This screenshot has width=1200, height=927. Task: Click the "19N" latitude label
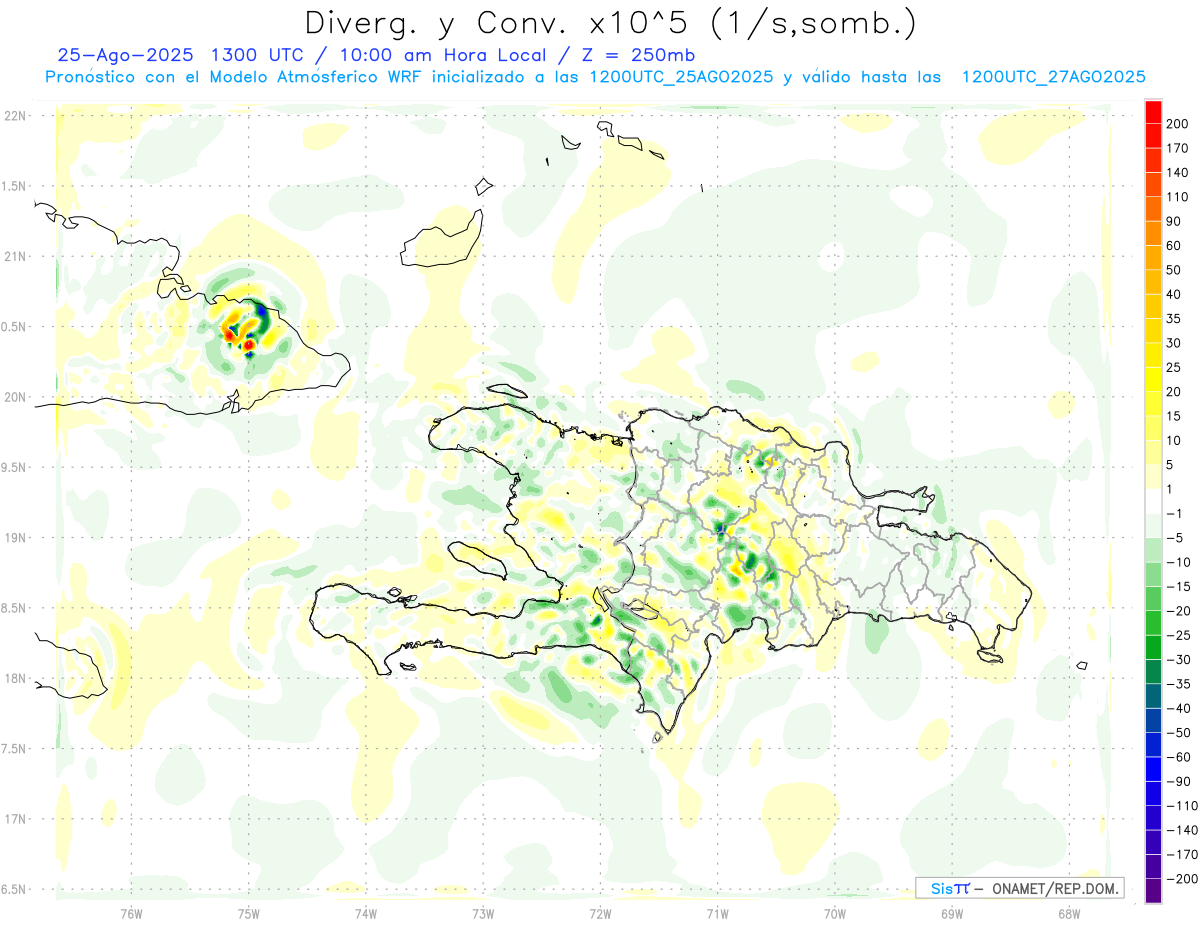pos(15,538)
